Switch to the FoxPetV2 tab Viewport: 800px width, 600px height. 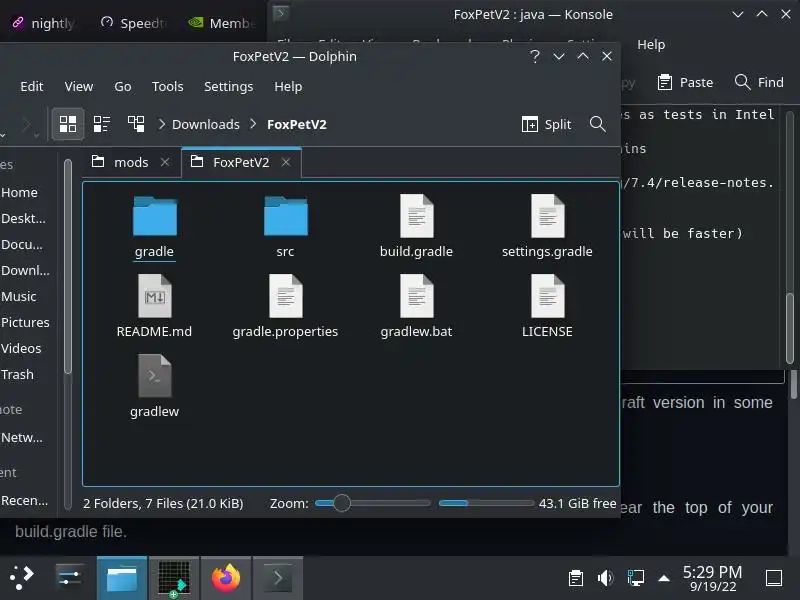[x=241, y=162]
